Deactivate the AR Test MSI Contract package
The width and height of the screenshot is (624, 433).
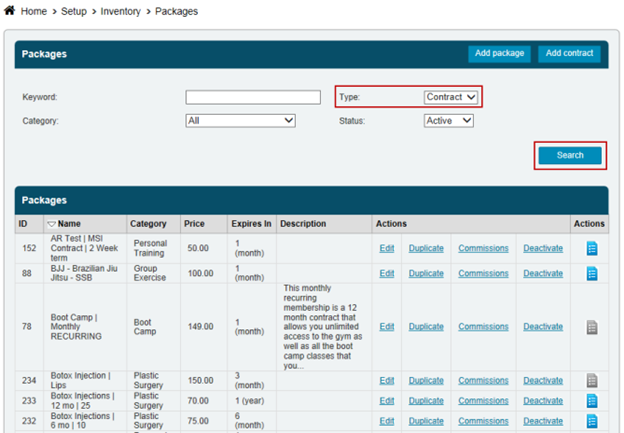[x=543, y=248]
